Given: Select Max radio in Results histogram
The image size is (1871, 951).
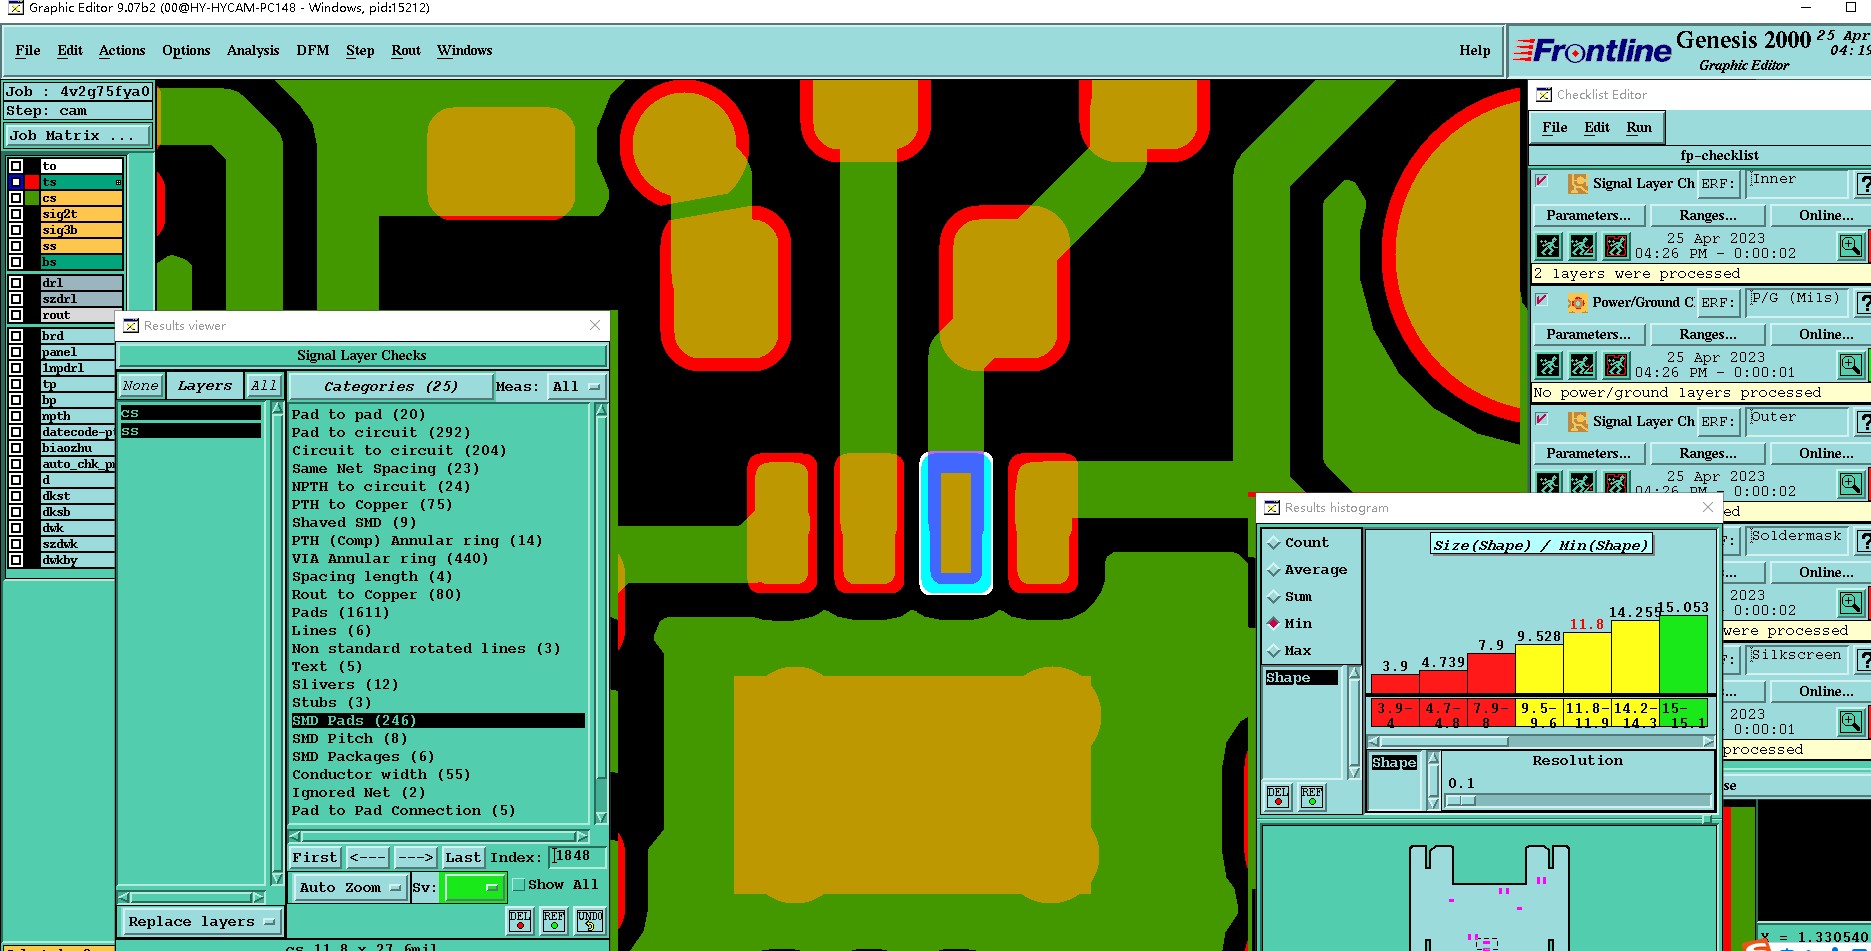Looking at the screenshot, I should (1274, 651).
